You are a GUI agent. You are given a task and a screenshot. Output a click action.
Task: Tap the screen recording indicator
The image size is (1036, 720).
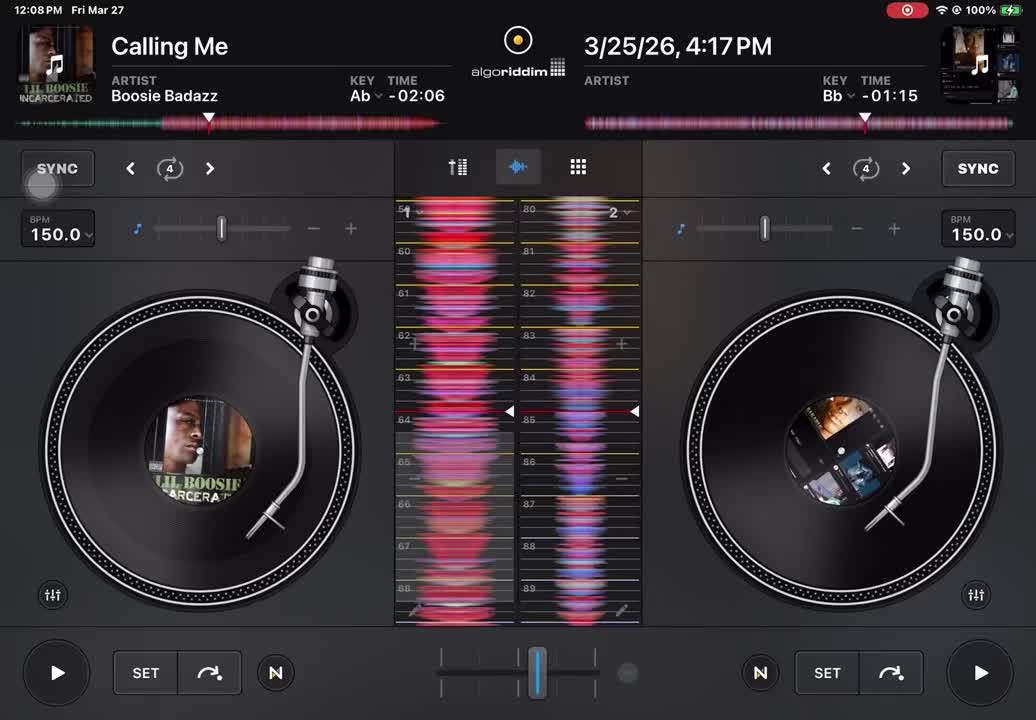(x=907, y=10)
